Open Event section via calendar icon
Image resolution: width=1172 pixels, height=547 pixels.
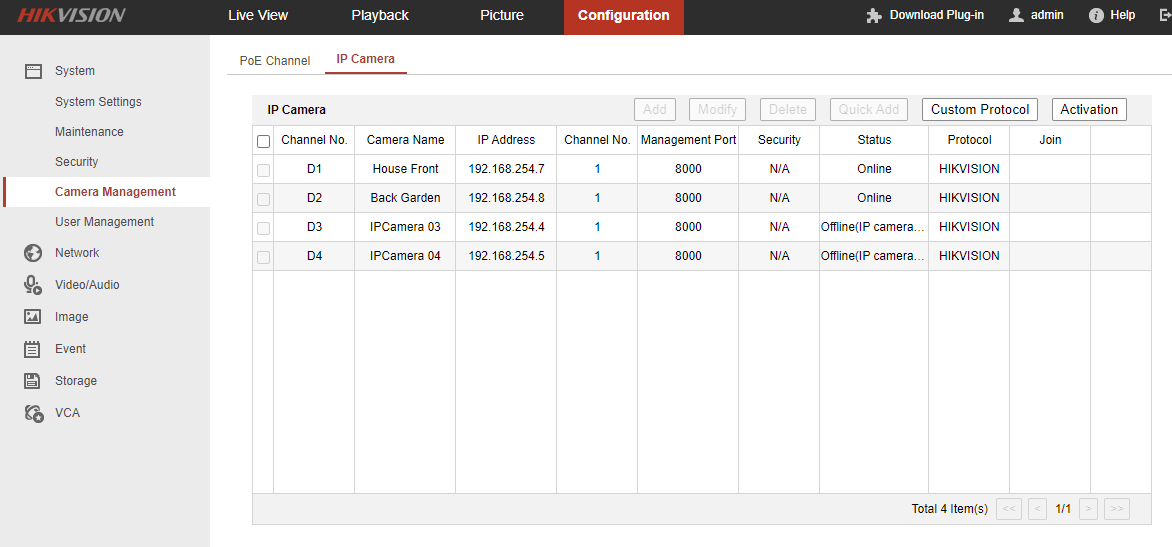[x=33, y=349]
